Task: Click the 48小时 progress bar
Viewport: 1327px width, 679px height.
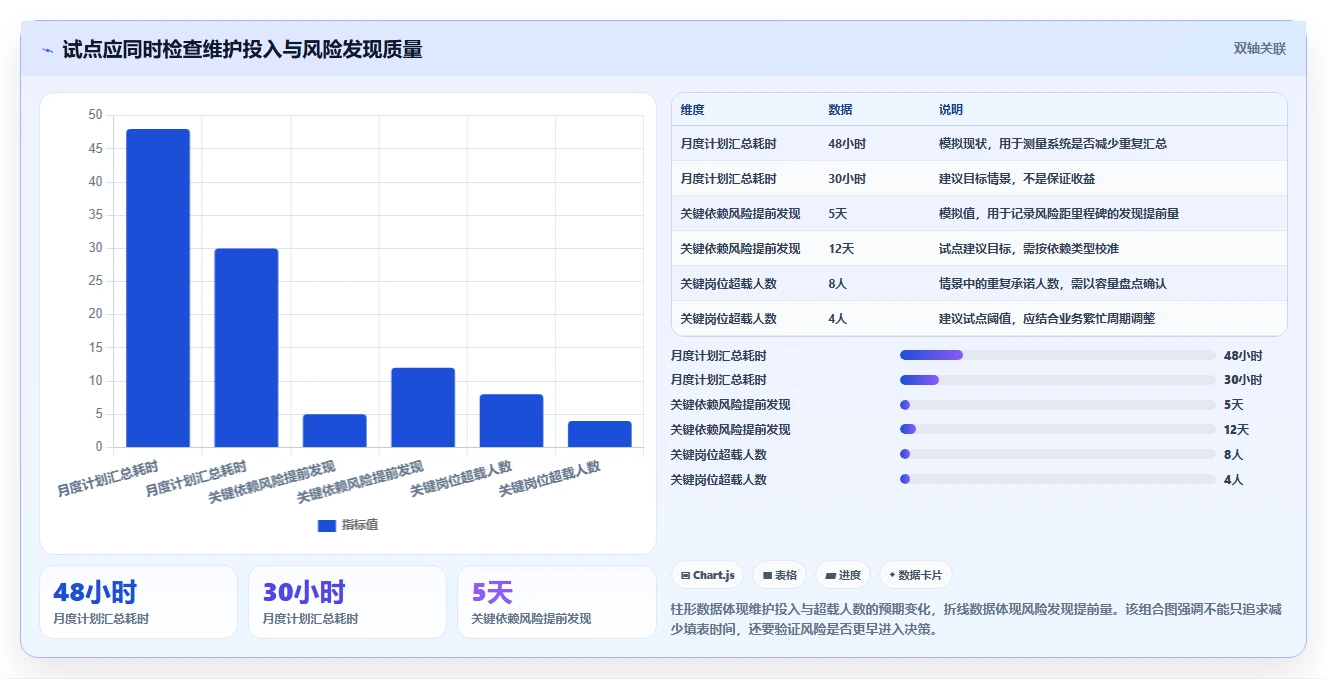Action: coord(1058,355)
